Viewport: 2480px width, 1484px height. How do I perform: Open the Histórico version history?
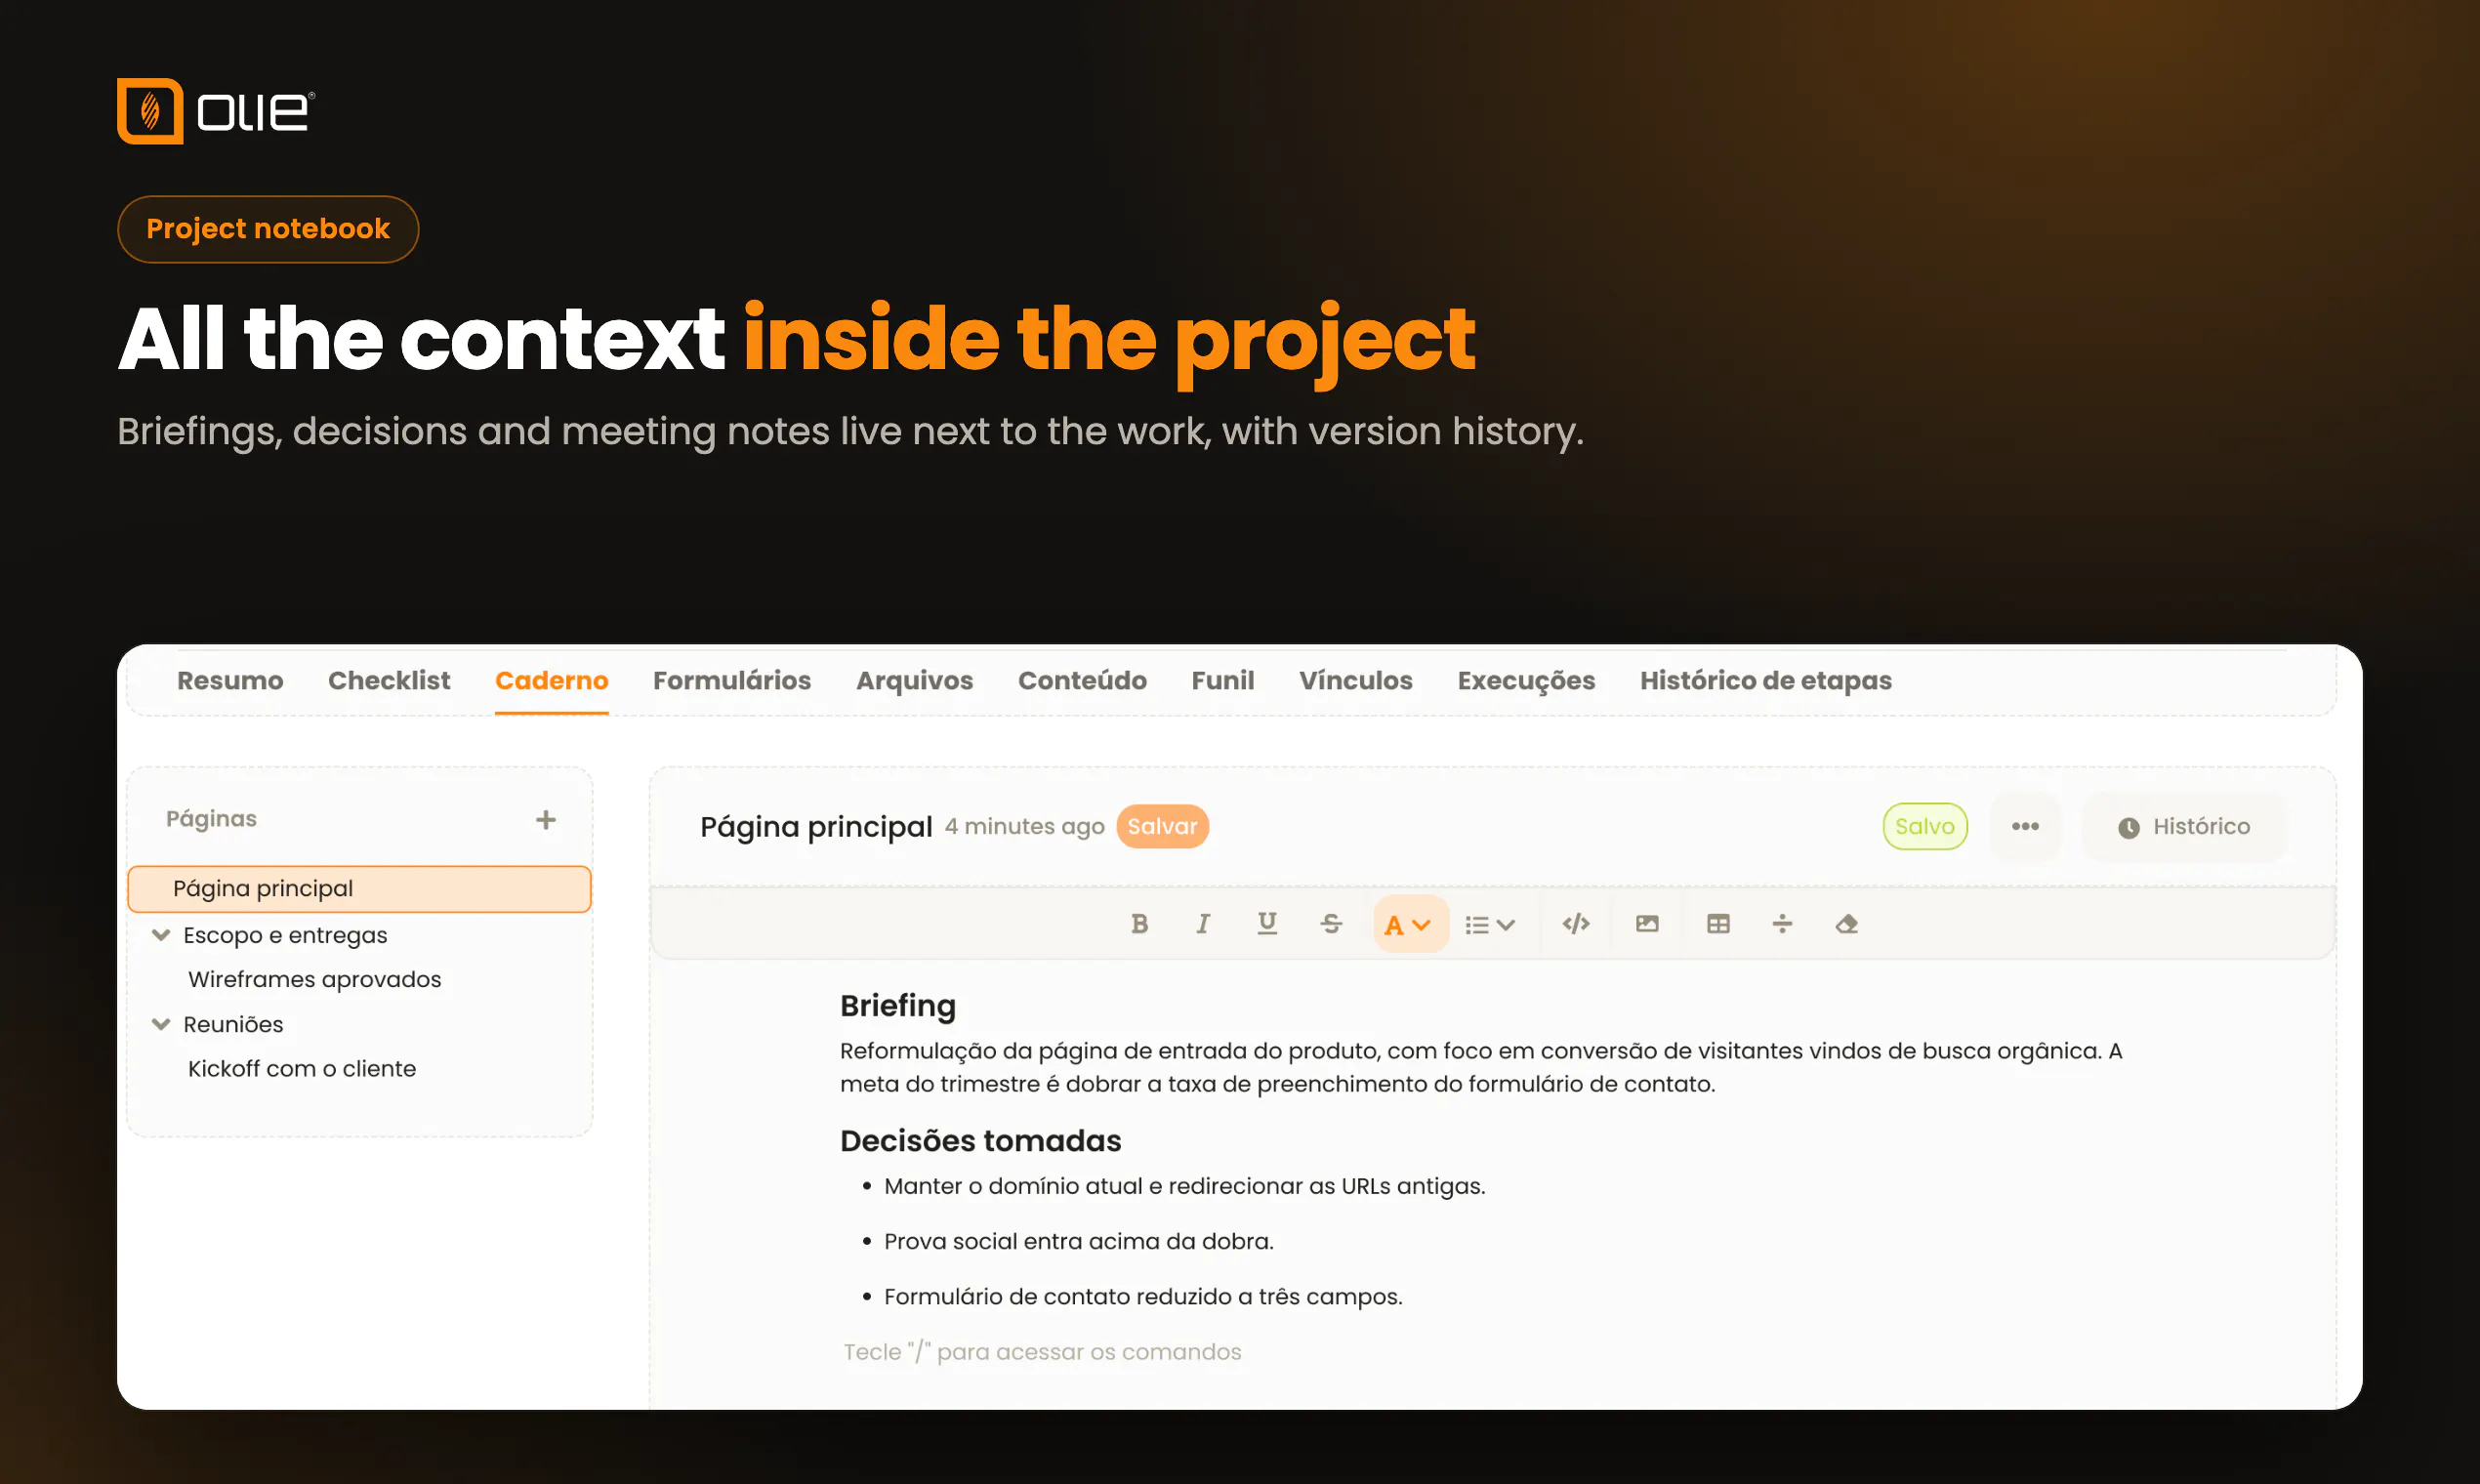click(2184, 827)
